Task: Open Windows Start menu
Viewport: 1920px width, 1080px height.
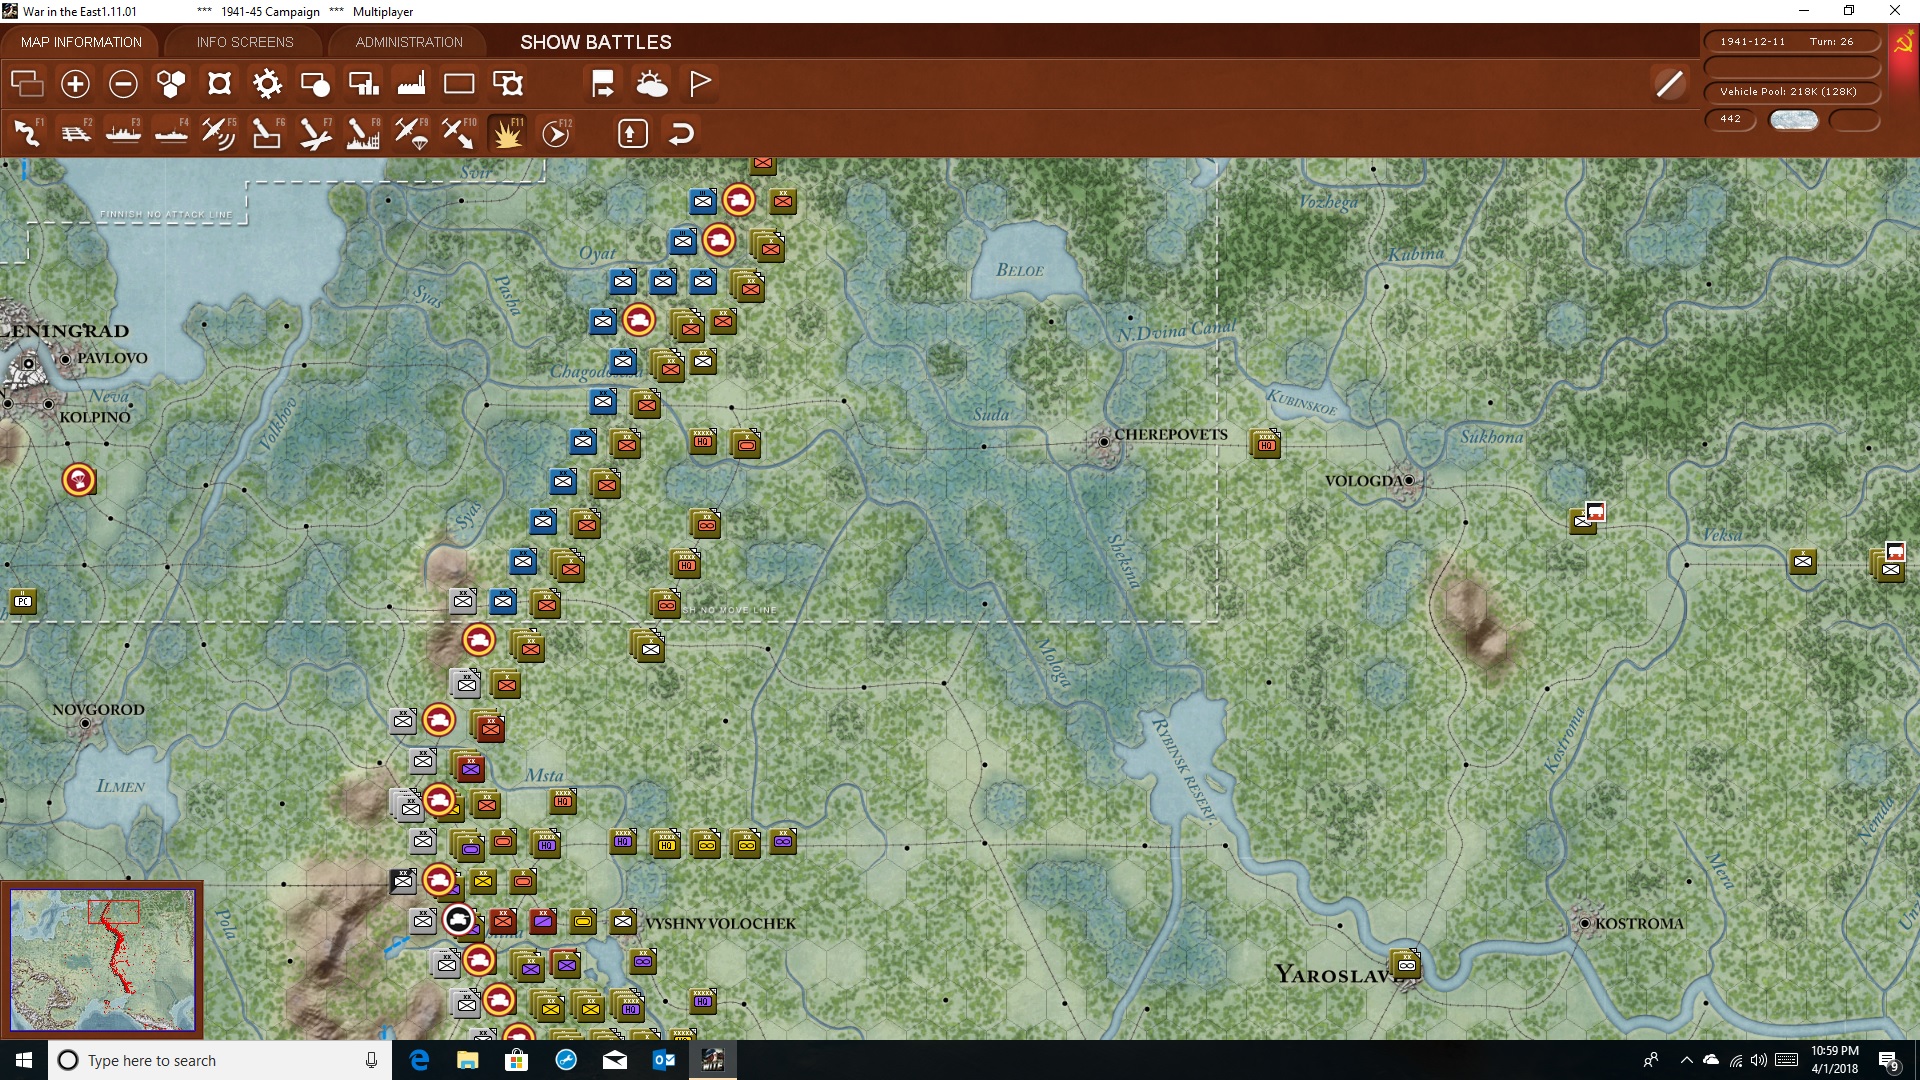Action: (x=24, y=1060)
